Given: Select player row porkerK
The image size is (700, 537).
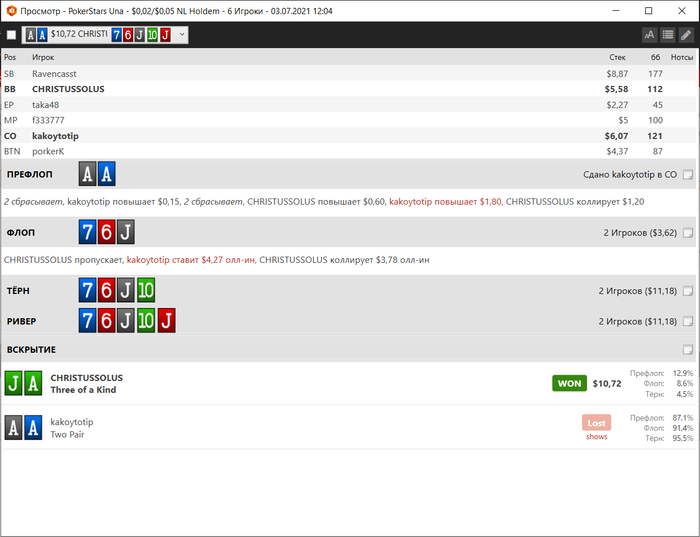Looking at the screenshot, I should [350, 151].
